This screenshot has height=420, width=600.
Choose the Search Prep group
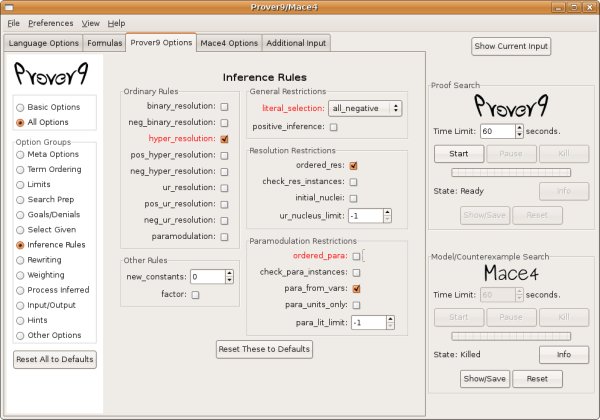(45, 199)
